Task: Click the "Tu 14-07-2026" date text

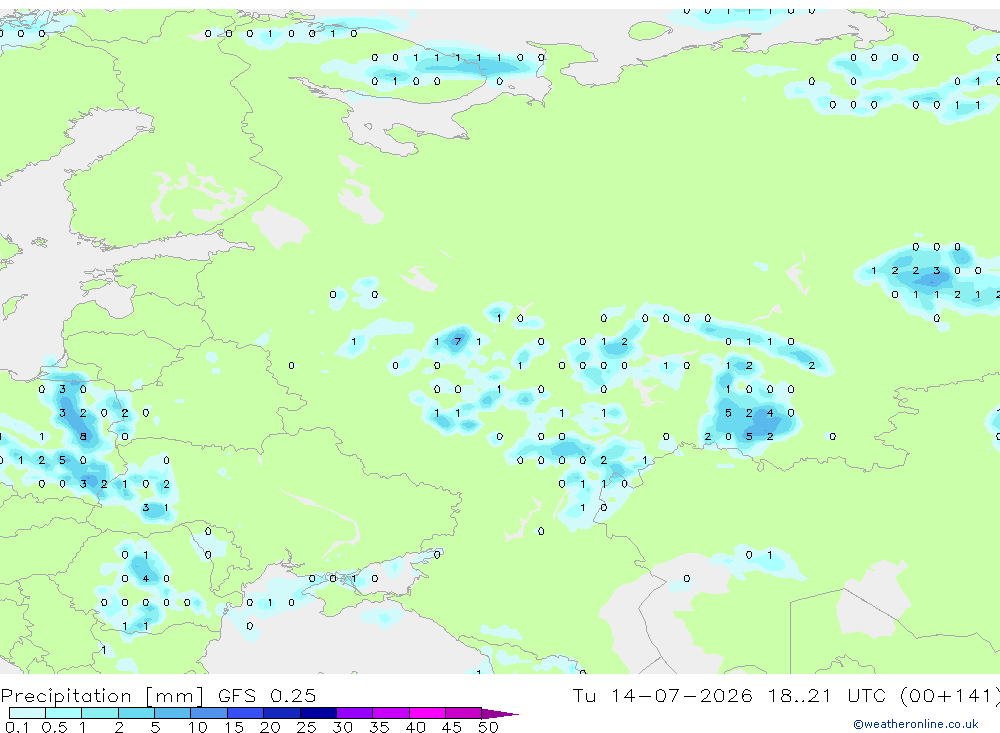Action: coord(662,695)
